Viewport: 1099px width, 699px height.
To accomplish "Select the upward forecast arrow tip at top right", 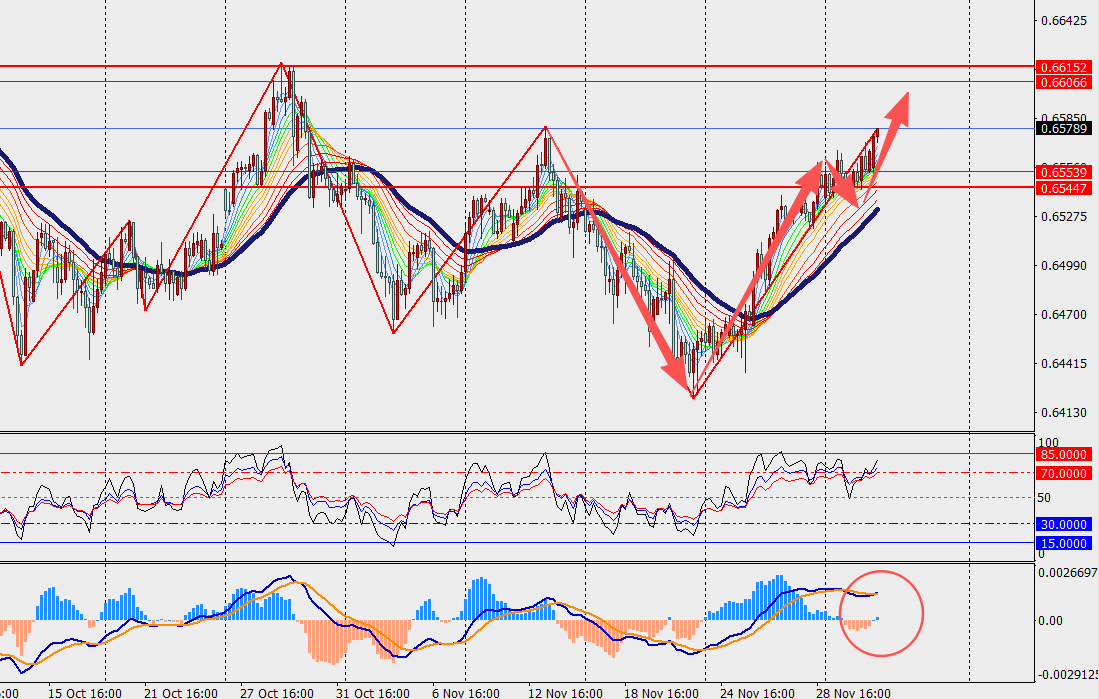I will [905, 97].
